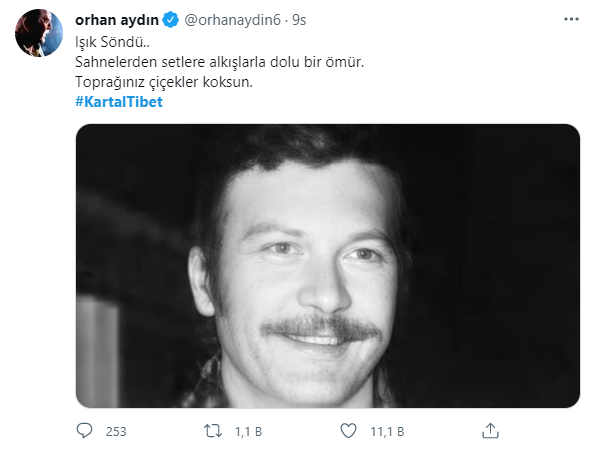The image size is (592, 450).
Task: Like the tweet with heart icon
Action: (x=348, y=431)
